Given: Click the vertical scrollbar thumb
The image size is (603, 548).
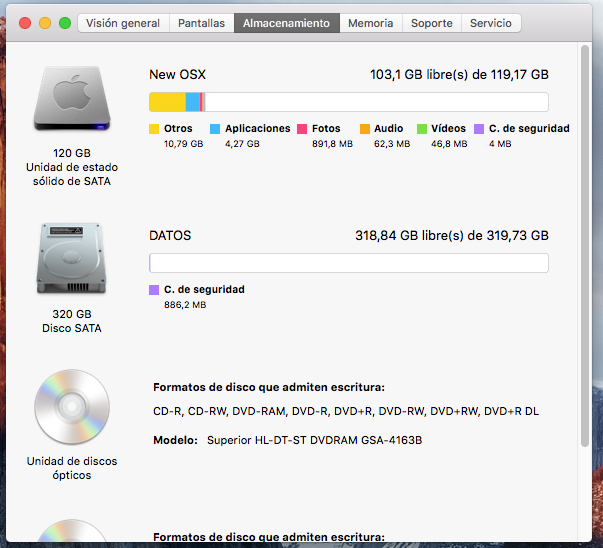Looking at the screenshot, I should (x=585, y=246).
